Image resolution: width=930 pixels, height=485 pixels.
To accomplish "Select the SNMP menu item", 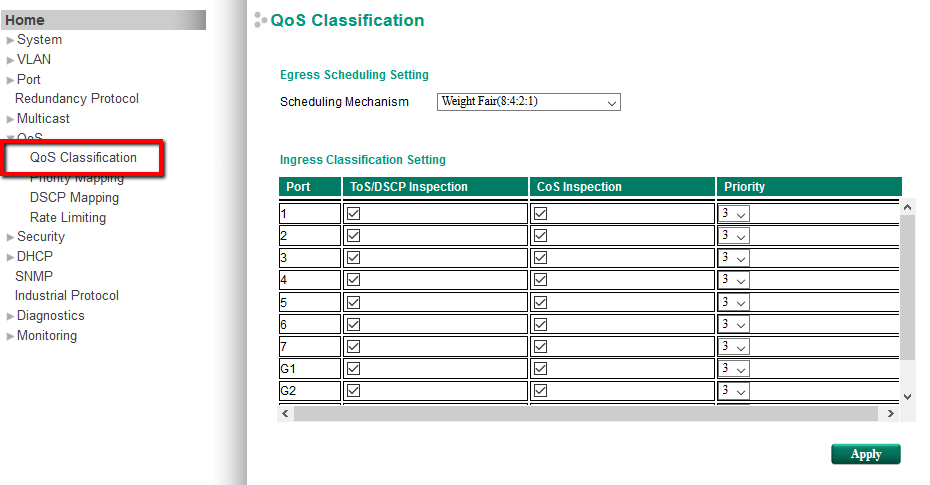I will [34, 276].
